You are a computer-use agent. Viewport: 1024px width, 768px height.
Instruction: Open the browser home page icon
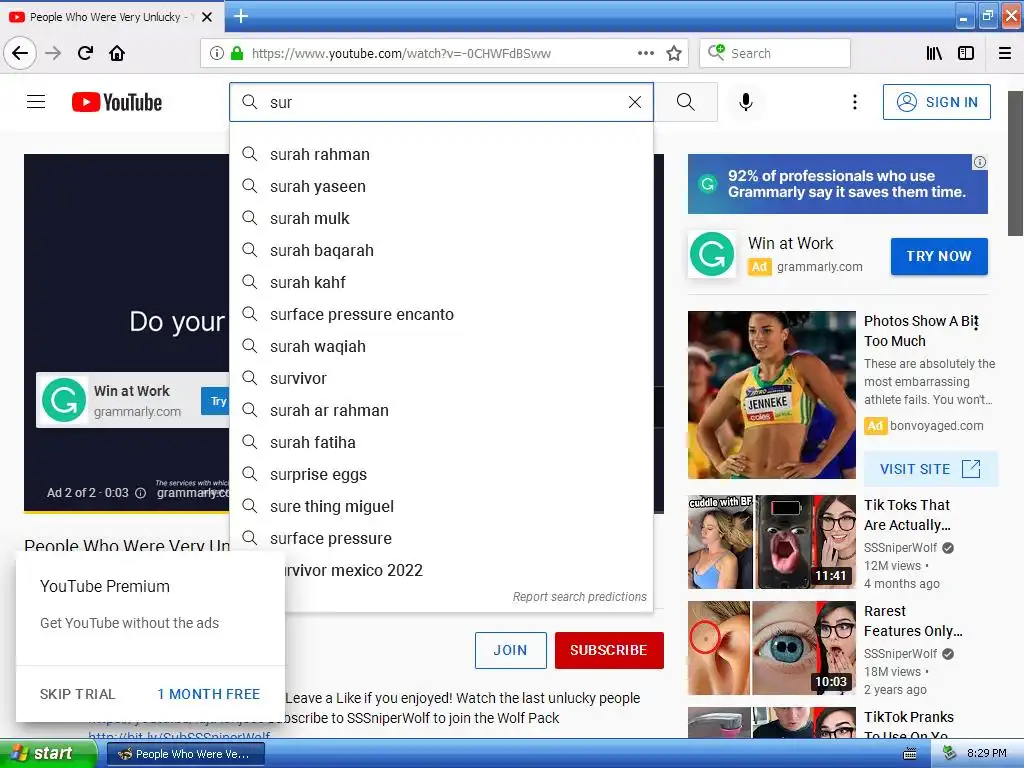point(117,54)
